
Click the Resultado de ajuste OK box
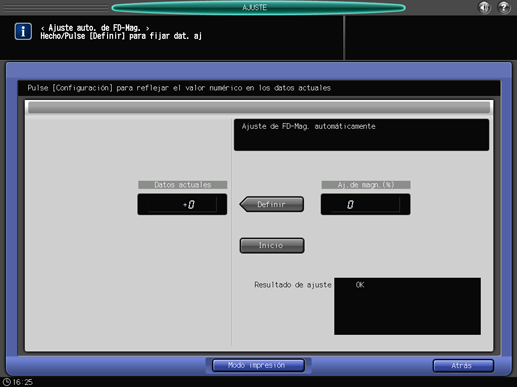pyautogui.click(x=407, y=306)
